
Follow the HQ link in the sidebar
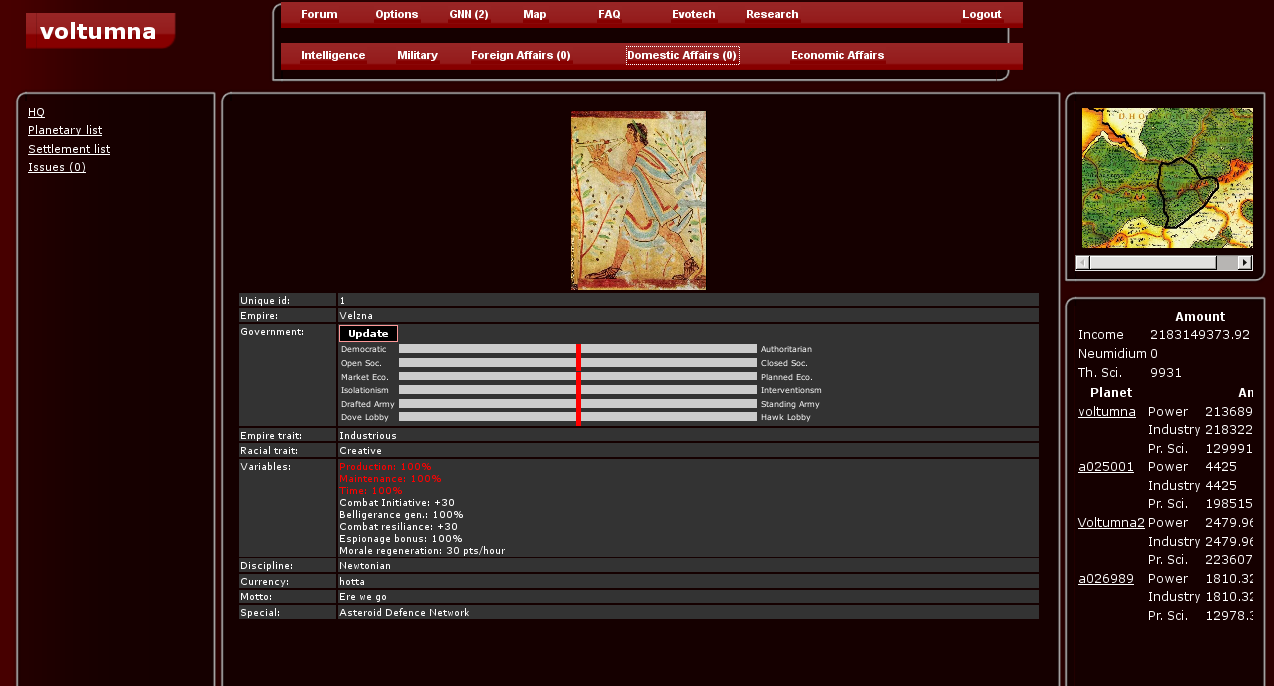point(36,112)
